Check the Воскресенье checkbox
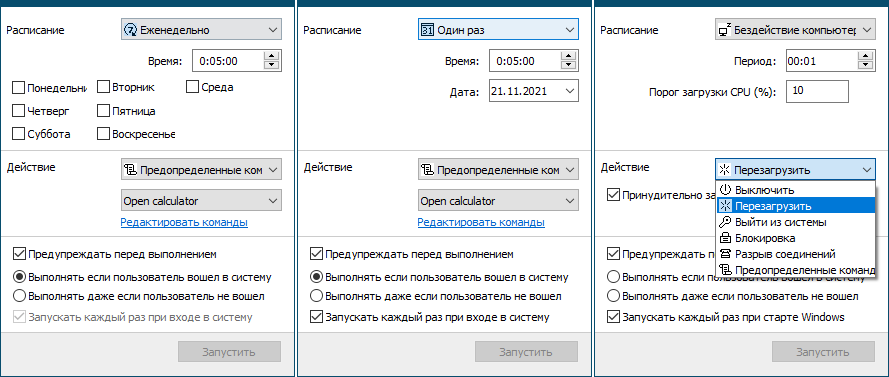This screenshot has height=377, width=889. click(103, 134)
